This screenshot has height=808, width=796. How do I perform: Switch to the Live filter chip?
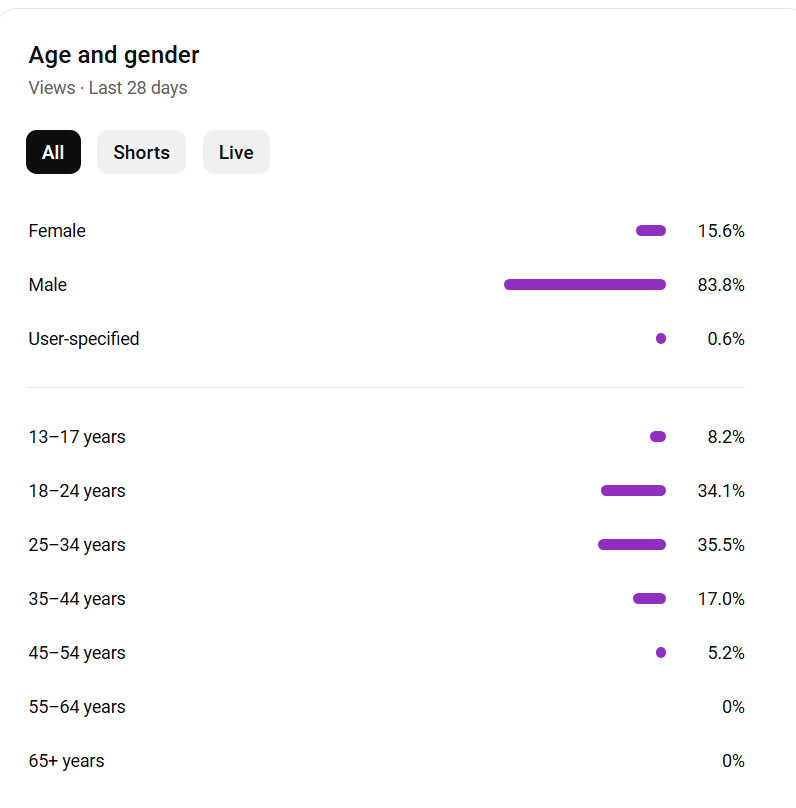pyautogui.click(x=236, y=152)
